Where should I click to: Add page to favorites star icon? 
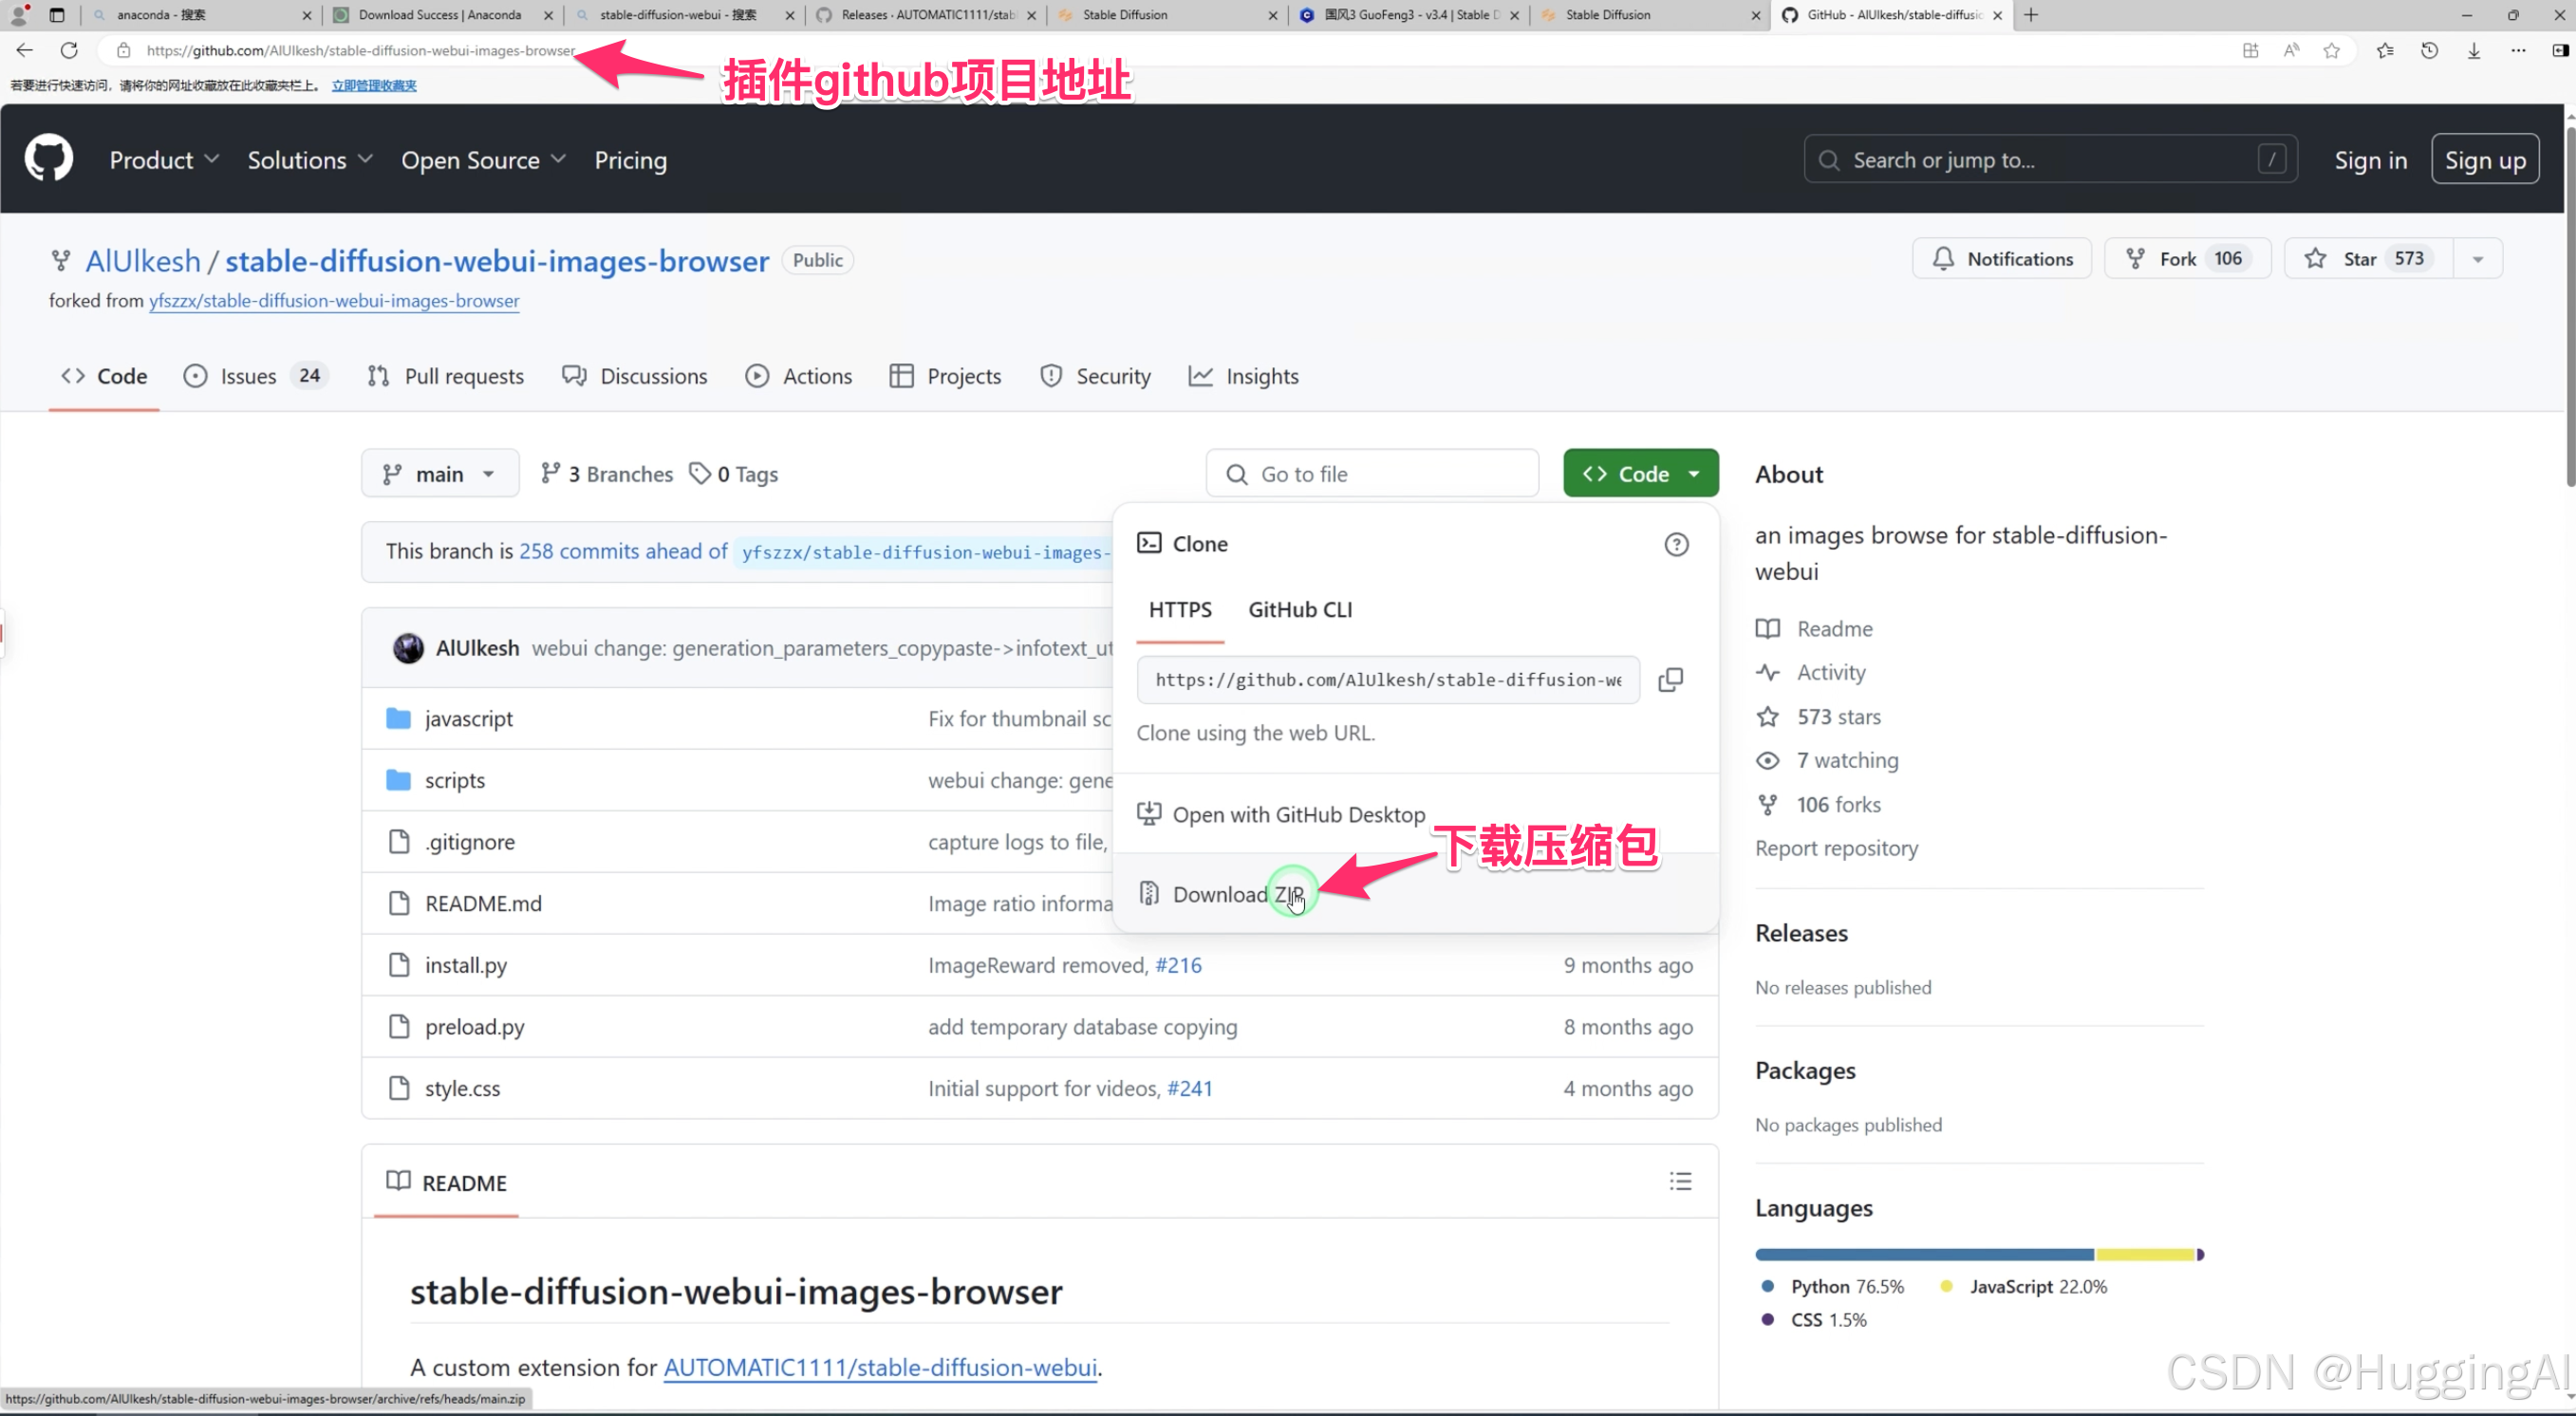[x=2331, y=50]
